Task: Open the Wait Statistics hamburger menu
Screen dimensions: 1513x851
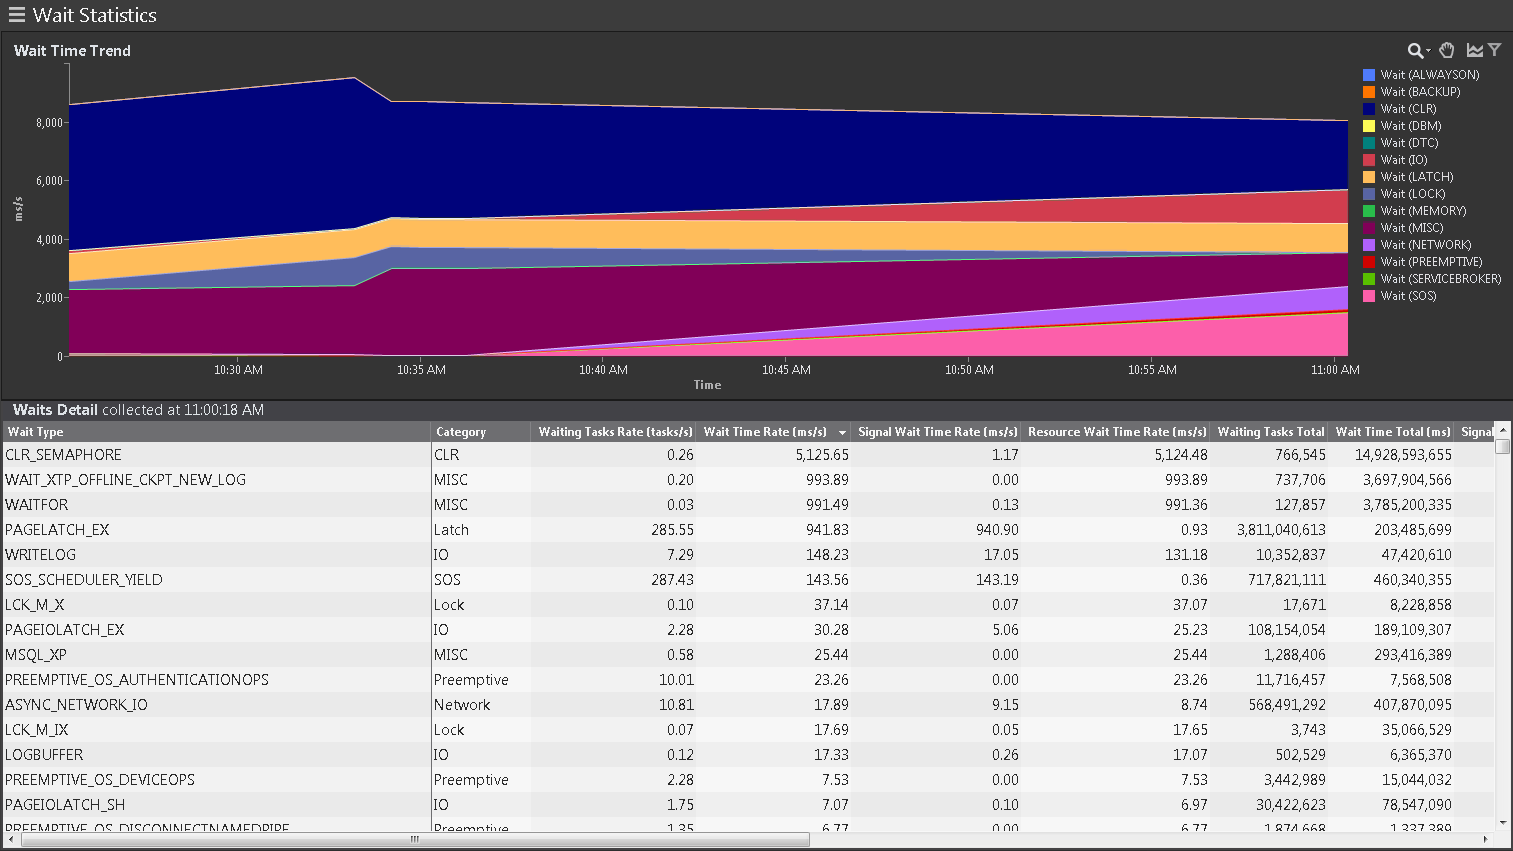Action: coord(16,15)
